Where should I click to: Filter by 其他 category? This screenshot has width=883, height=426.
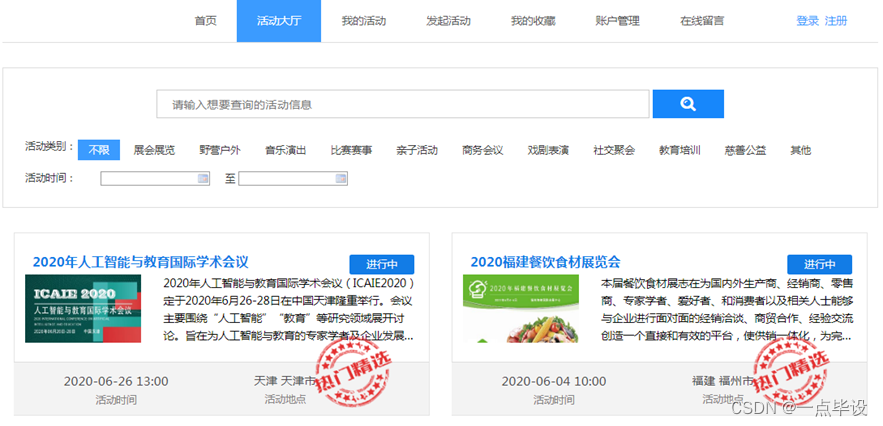click(801, 150)
